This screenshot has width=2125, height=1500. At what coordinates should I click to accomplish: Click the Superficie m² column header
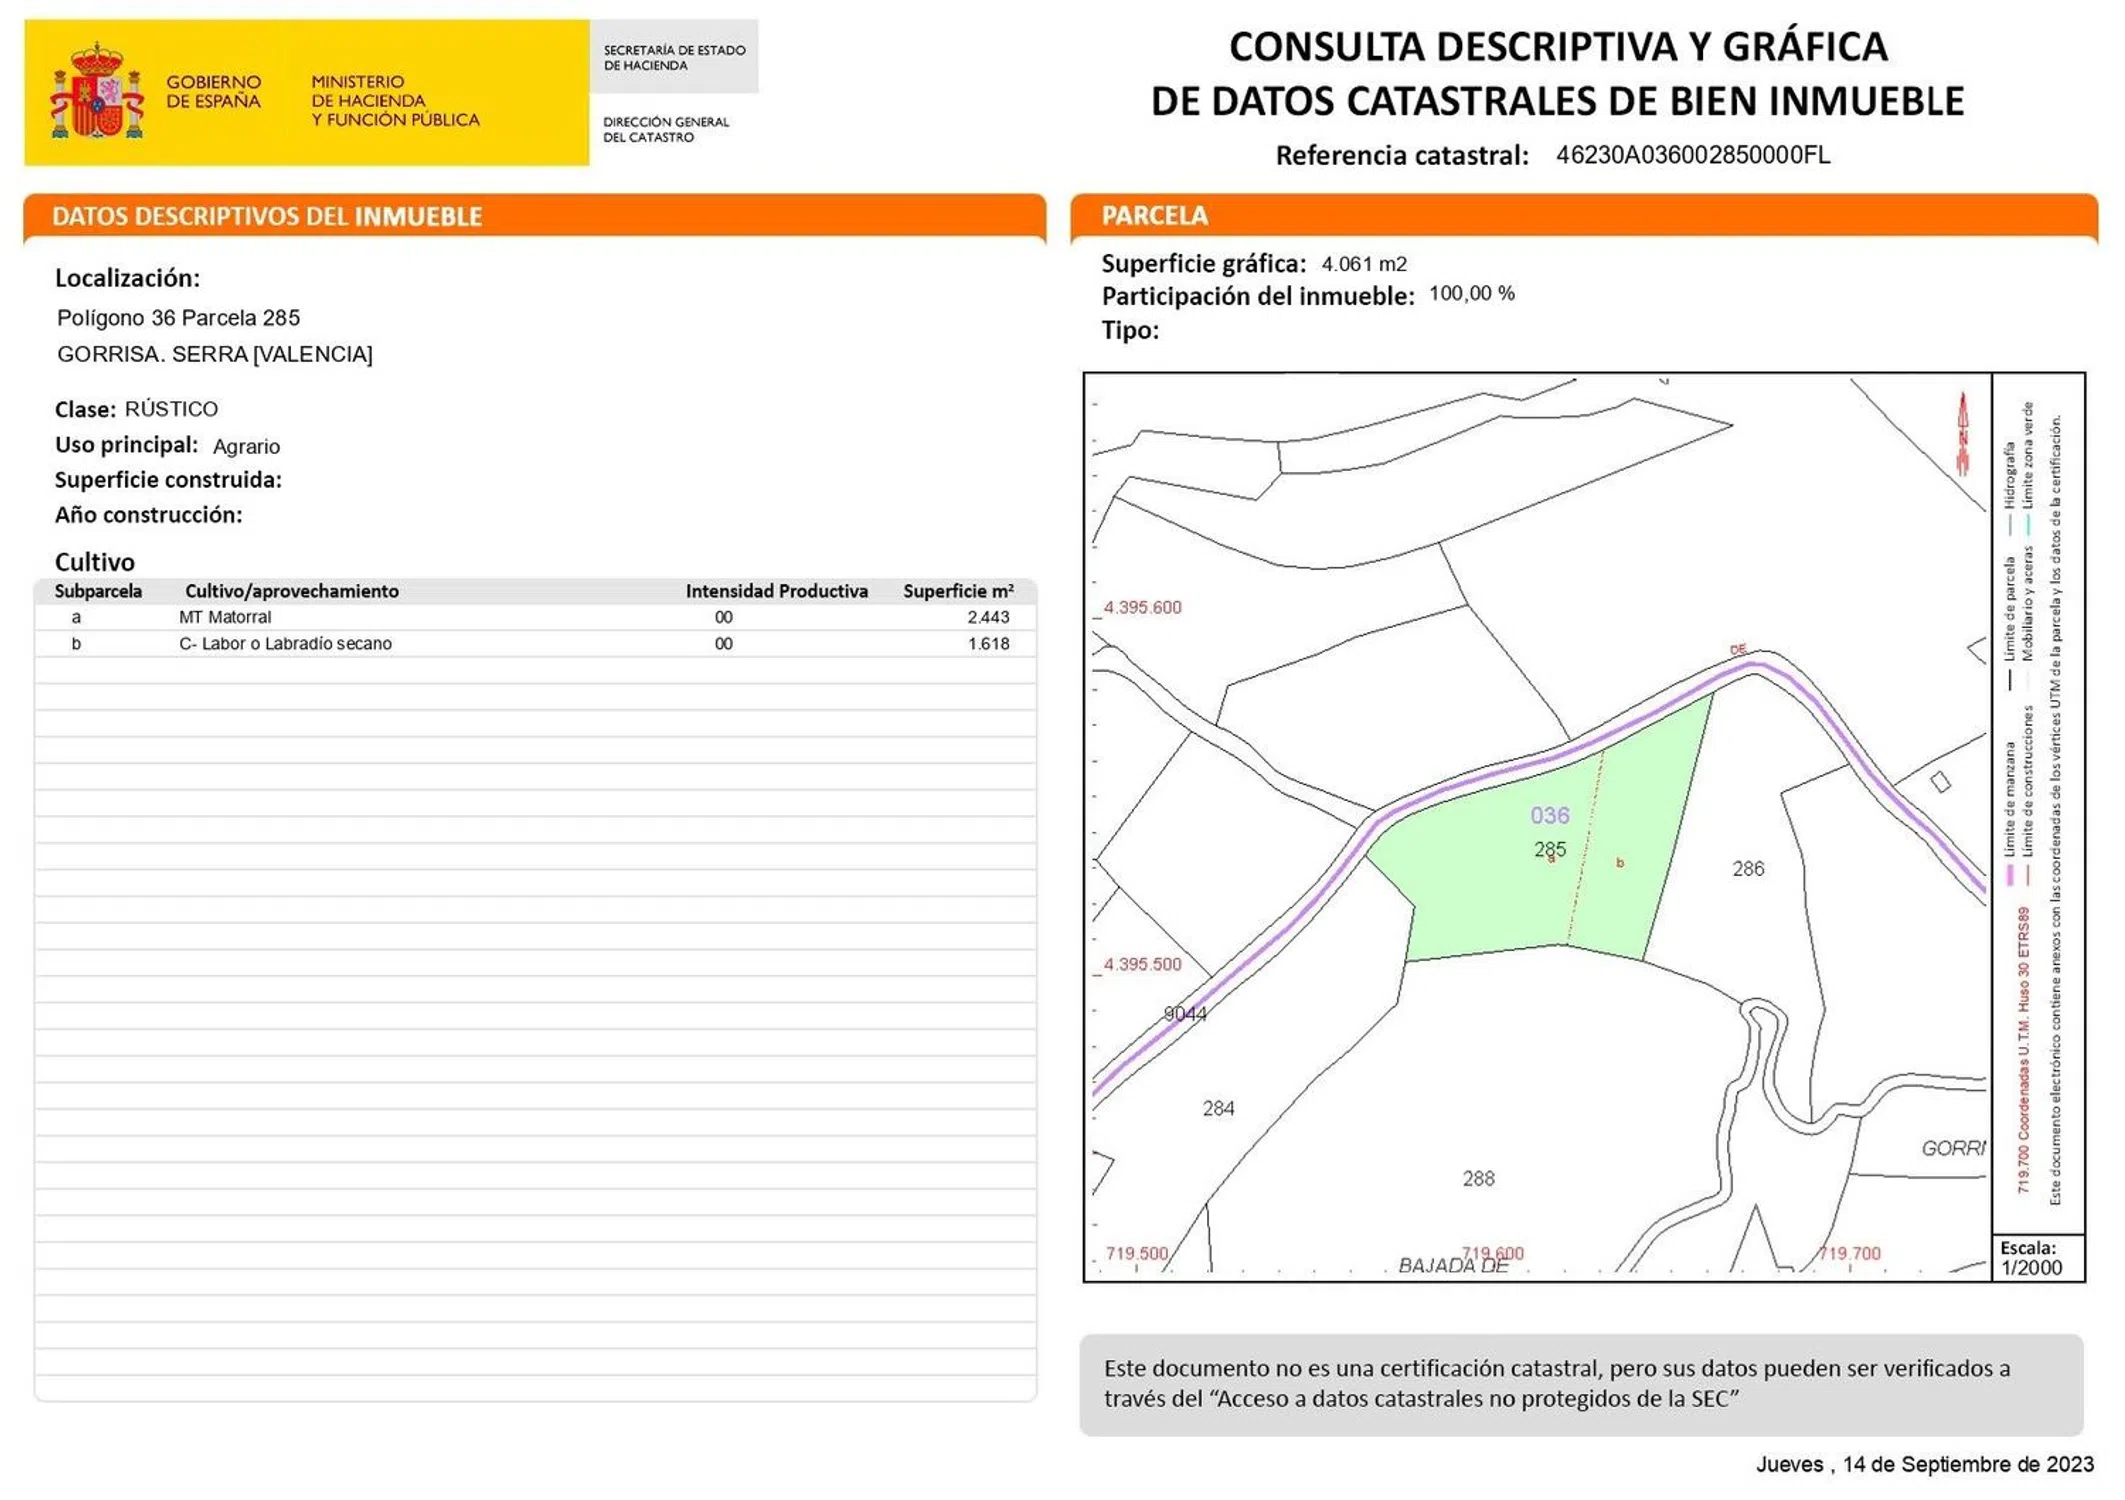pyautogui.click(x=957, y=591)
